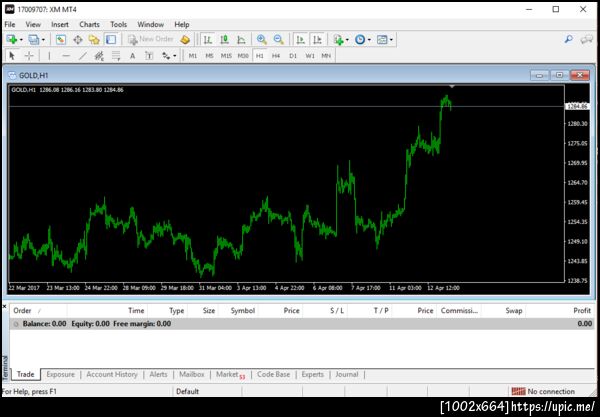Switch to the Alerts tab
The width and height of the screenshot is (600, 417).
158,375
